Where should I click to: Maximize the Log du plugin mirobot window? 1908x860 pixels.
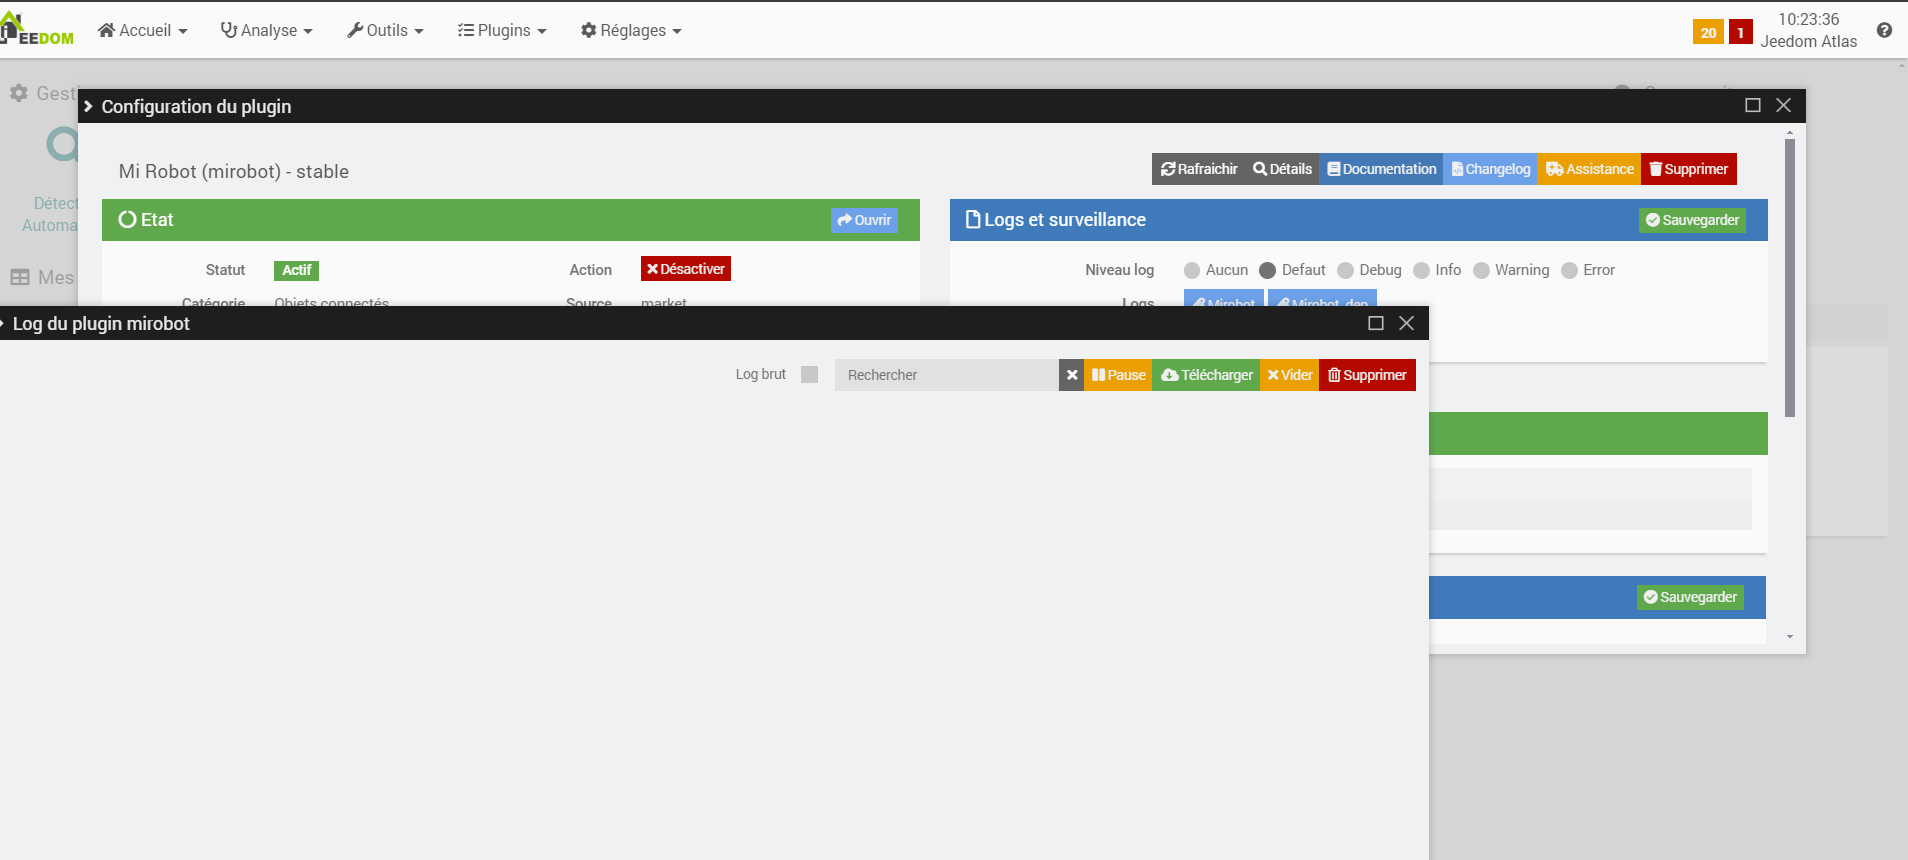1376,323
